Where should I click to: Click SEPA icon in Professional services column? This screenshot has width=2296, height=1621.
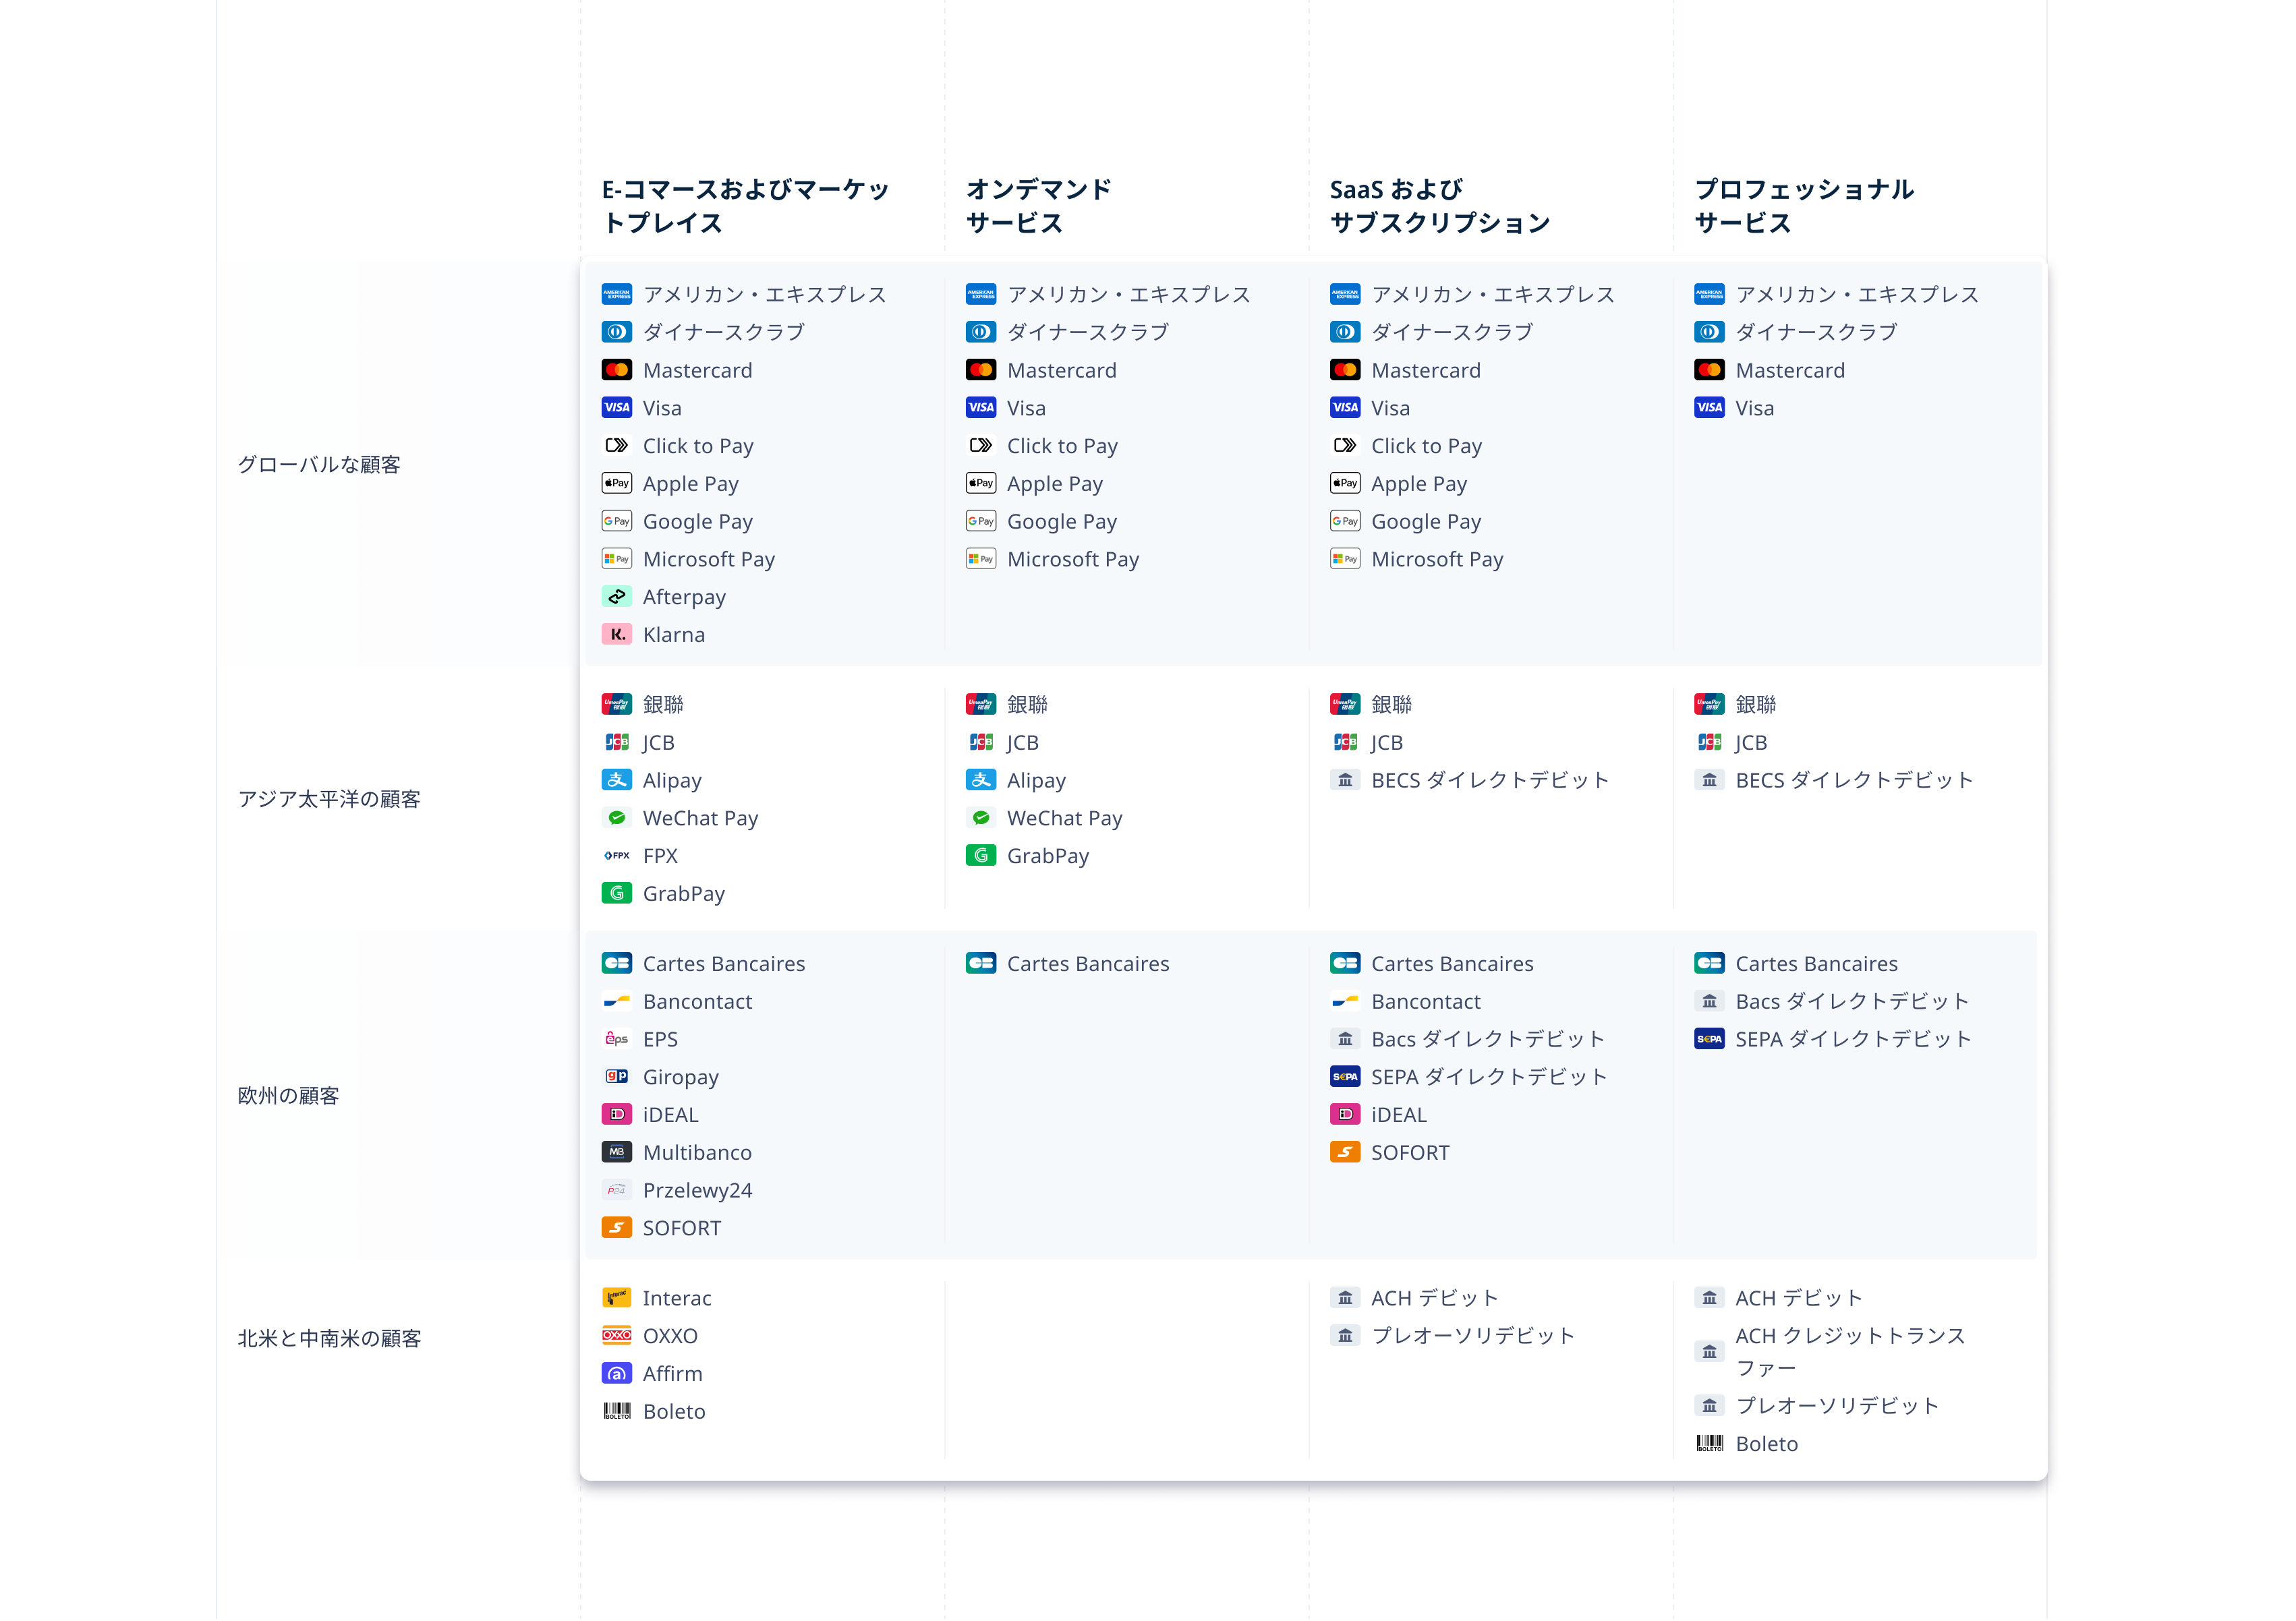coord(1709,1039)
